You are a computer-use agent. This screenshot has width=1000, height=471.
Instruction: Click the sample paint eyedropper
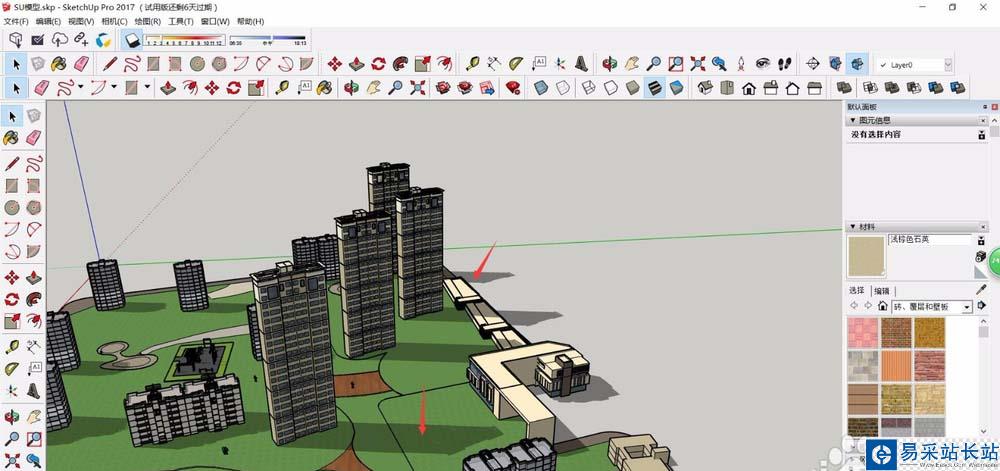[981, 290]
